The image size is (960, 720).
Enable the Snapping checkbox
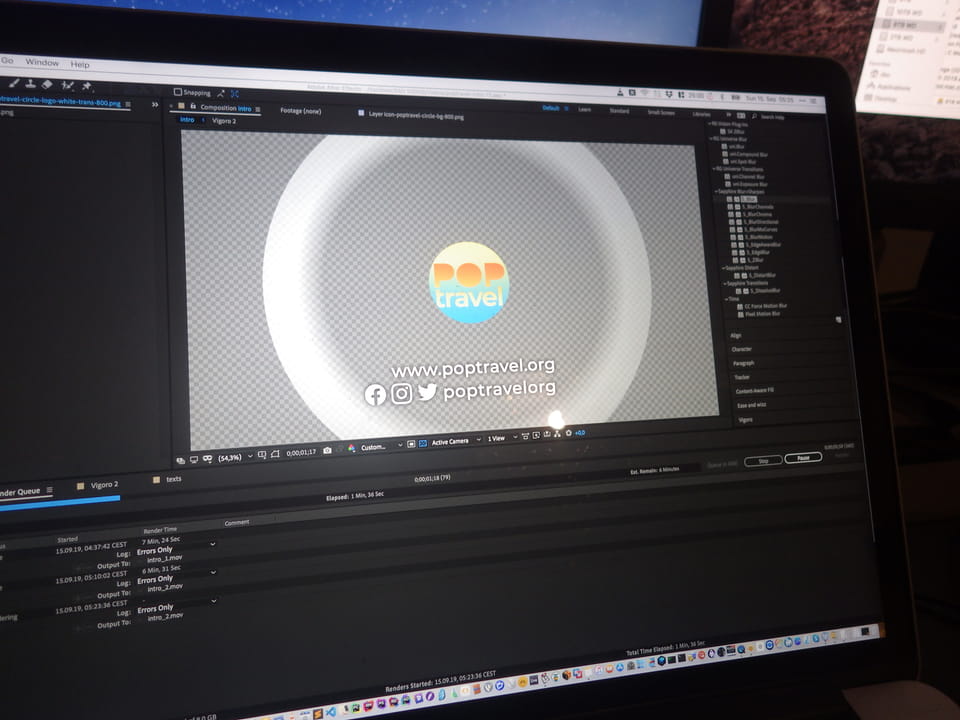(x=178, y=92)
